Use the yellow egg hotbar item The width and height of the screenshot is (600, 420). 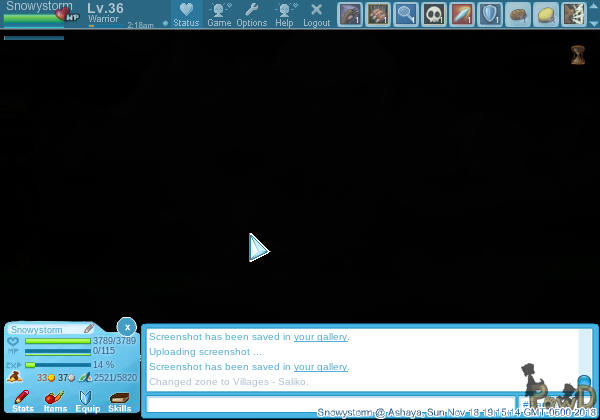(x=546, y=14)
